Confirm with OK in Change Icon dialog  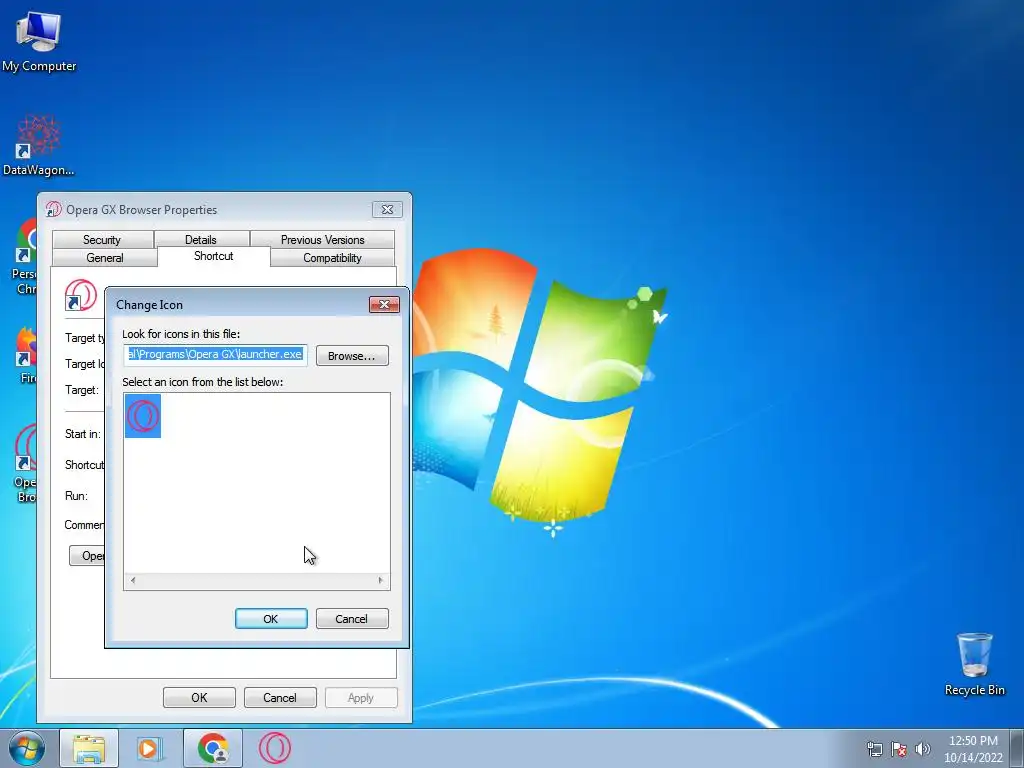271,618
